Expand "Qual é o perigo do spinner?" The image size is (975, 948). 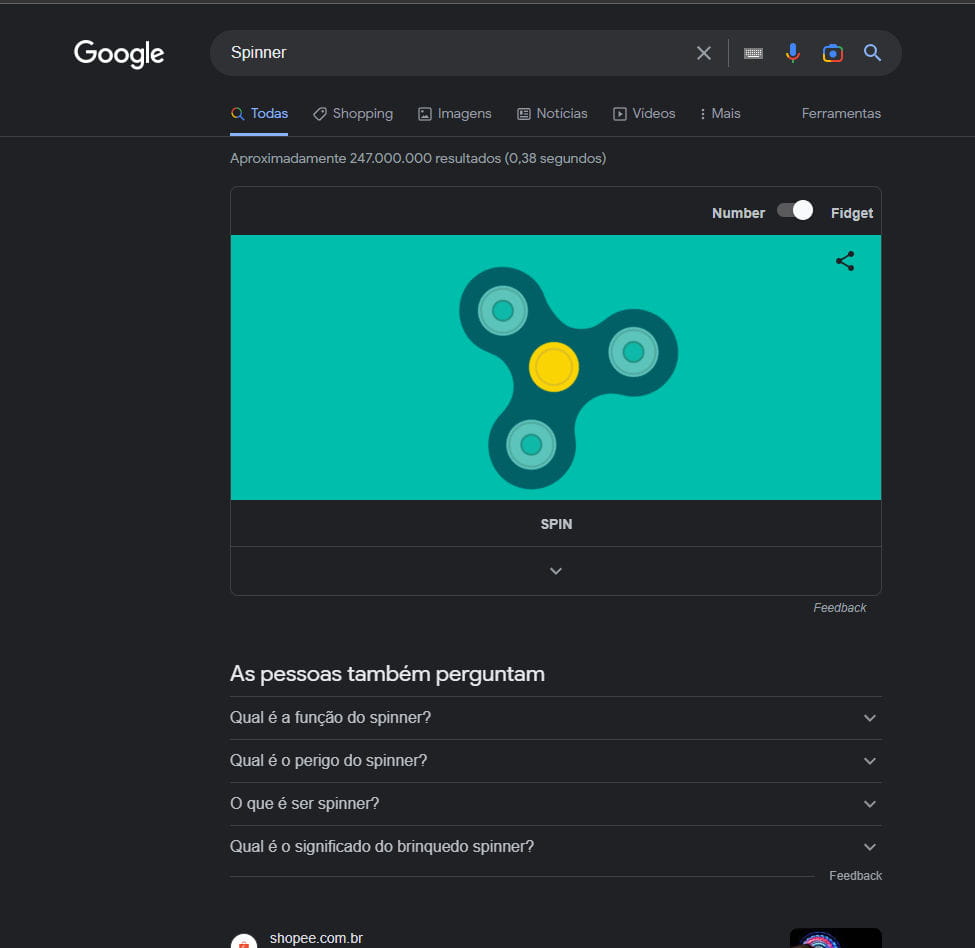tap(556, 760)
